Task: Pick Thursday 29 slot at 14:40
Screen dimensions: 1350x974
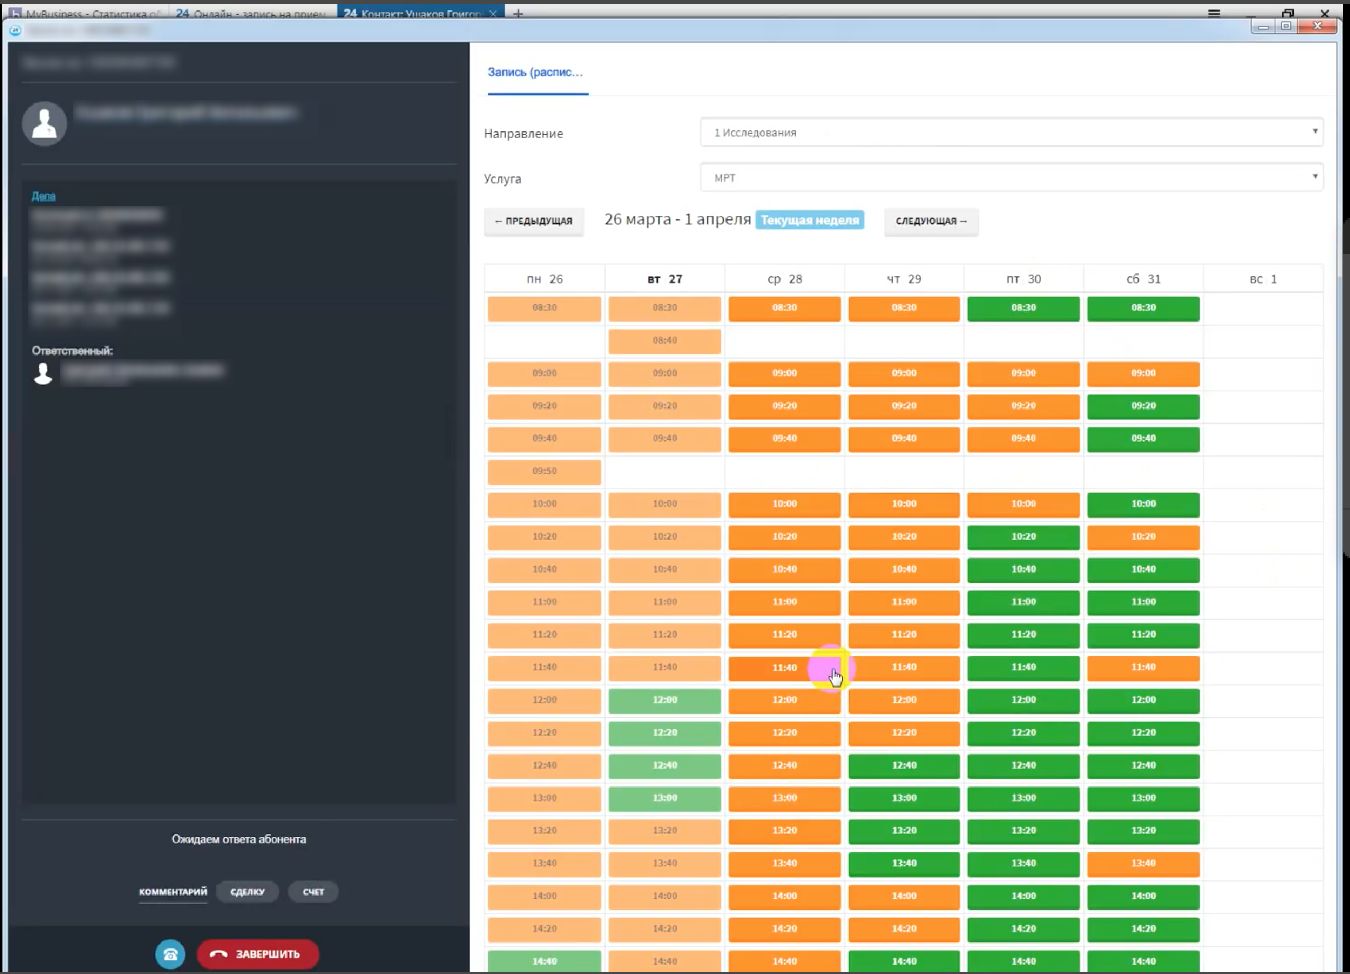Action: click(x=904, y=961)
